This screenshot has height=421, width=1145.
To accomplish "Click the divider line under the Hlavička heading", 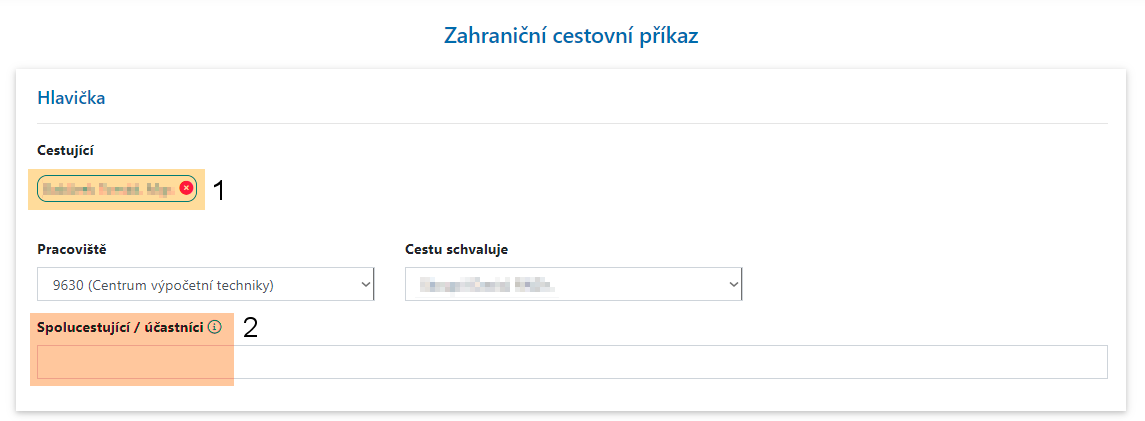I will (x=571, y=123).
